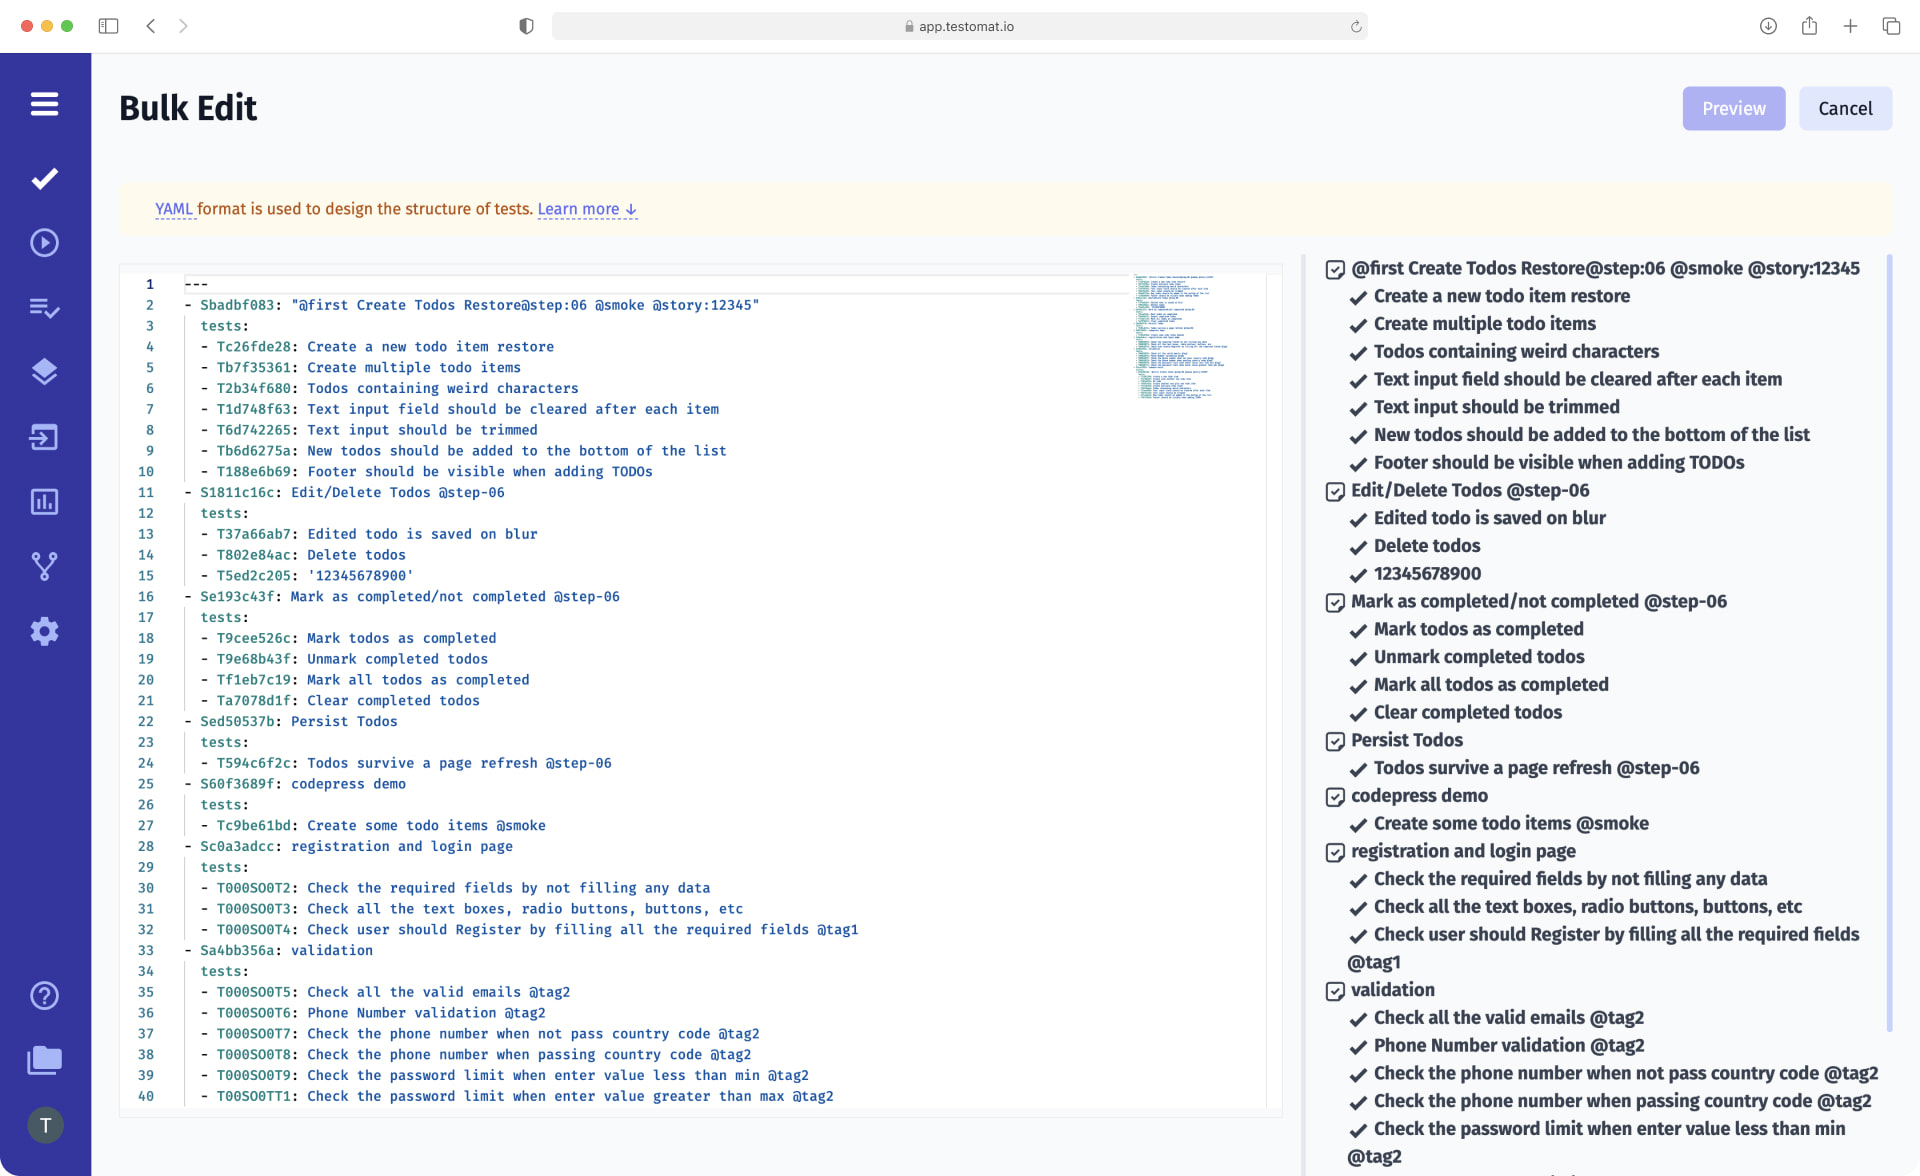Check the validation suite checkbox
The width and height of the screenshot is (1920, 1176).
1336,990
